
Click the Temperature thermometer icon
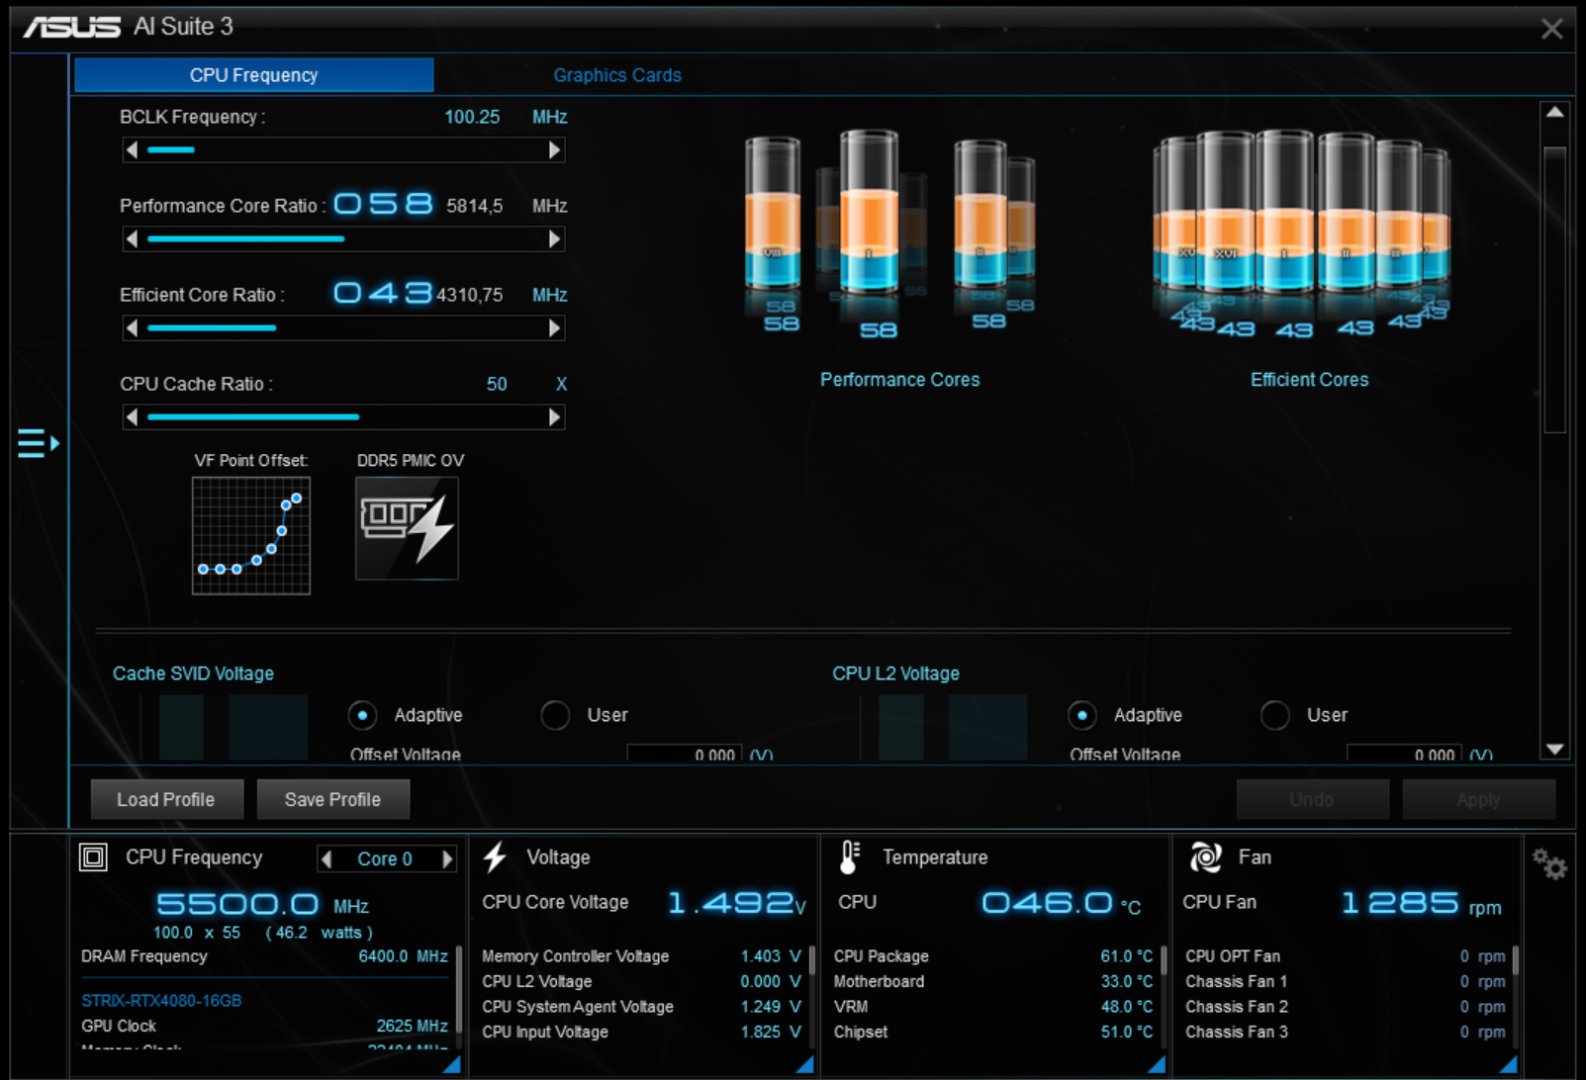click(x=850, y=857)
